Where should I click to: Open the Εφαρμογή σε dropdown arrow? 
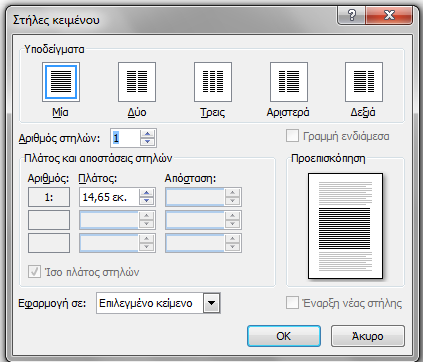click(212, 303)
